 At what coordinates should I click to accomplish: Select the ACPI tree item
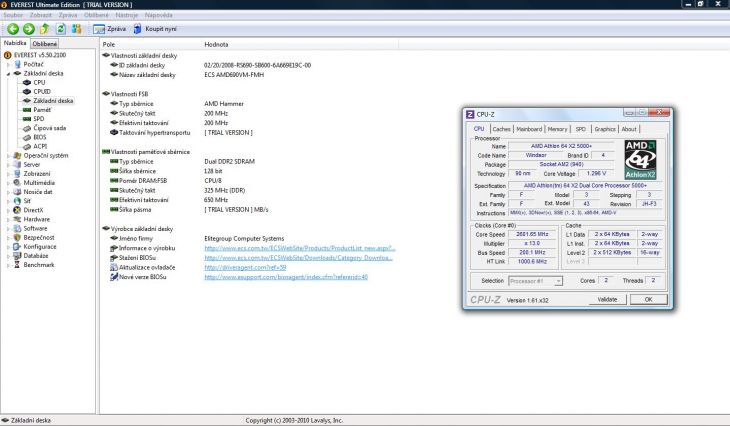(40, 146)
